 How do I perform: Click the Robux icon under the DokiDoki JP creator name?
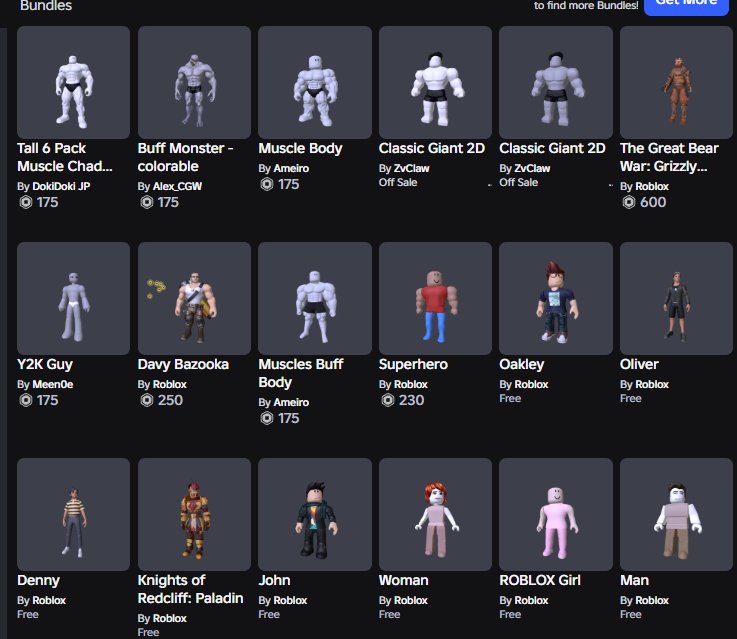pos(26,202)
